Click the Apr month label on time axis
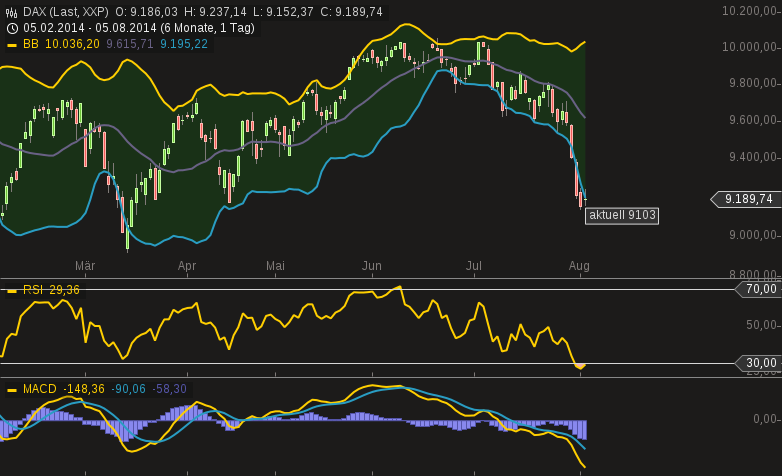782x476 pixels. point(187,266)
